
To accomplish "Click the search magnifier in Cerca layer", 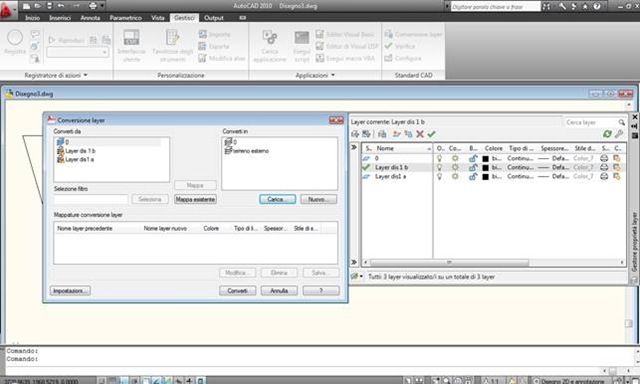I will (x=621, y=122).
